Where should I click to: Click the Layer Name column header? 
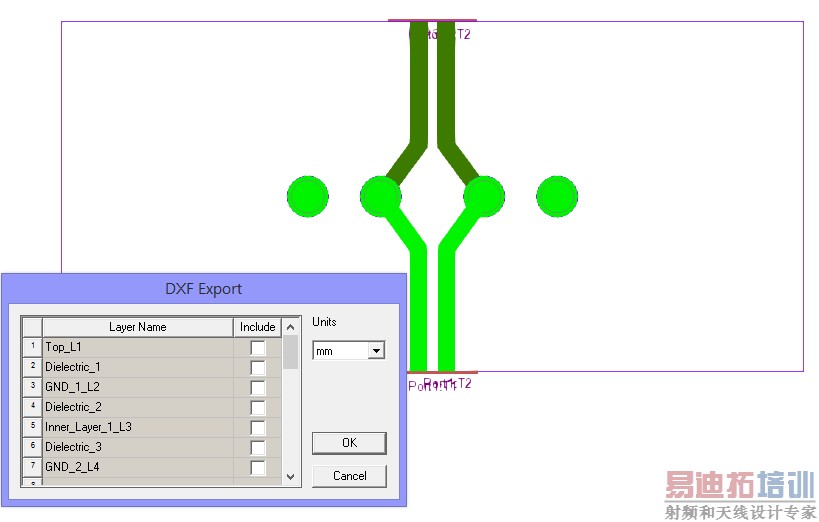[x=138, y=327]
